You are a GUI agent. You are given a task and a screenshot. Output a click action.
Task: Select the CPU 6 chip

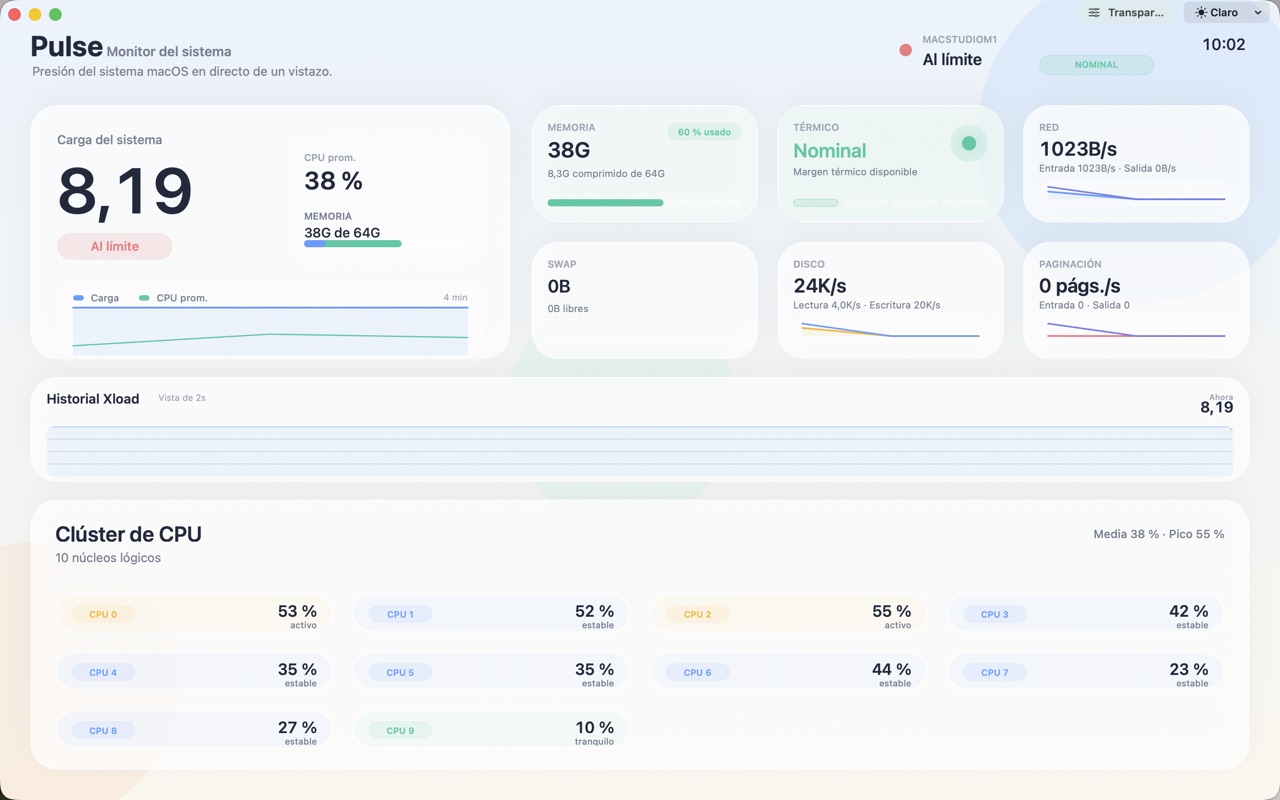click(697, 672)
